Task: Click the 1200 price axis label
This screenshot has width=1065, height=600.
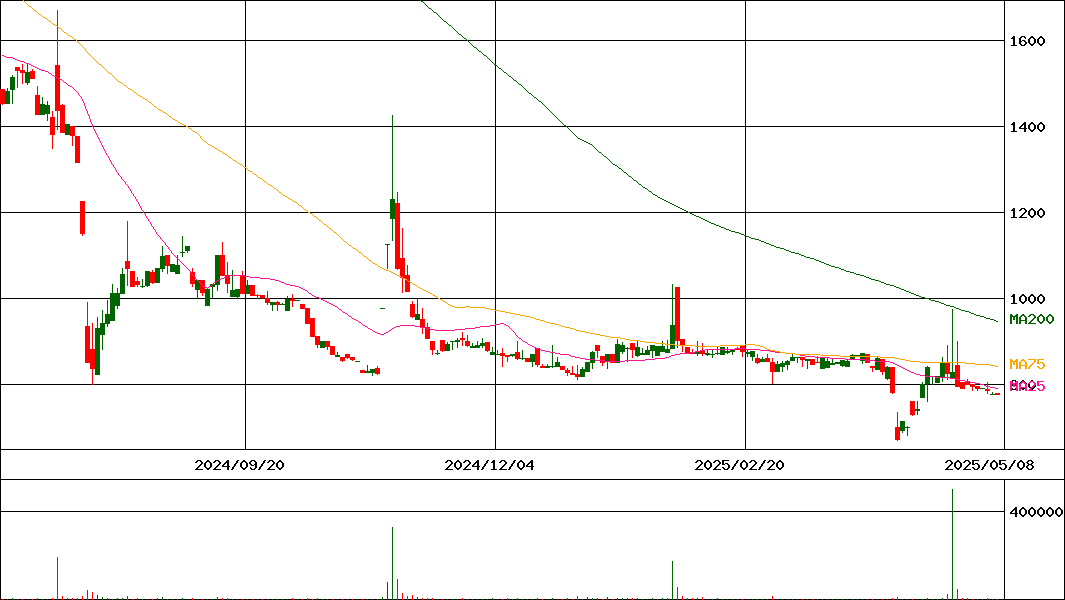Action: 1027,213
